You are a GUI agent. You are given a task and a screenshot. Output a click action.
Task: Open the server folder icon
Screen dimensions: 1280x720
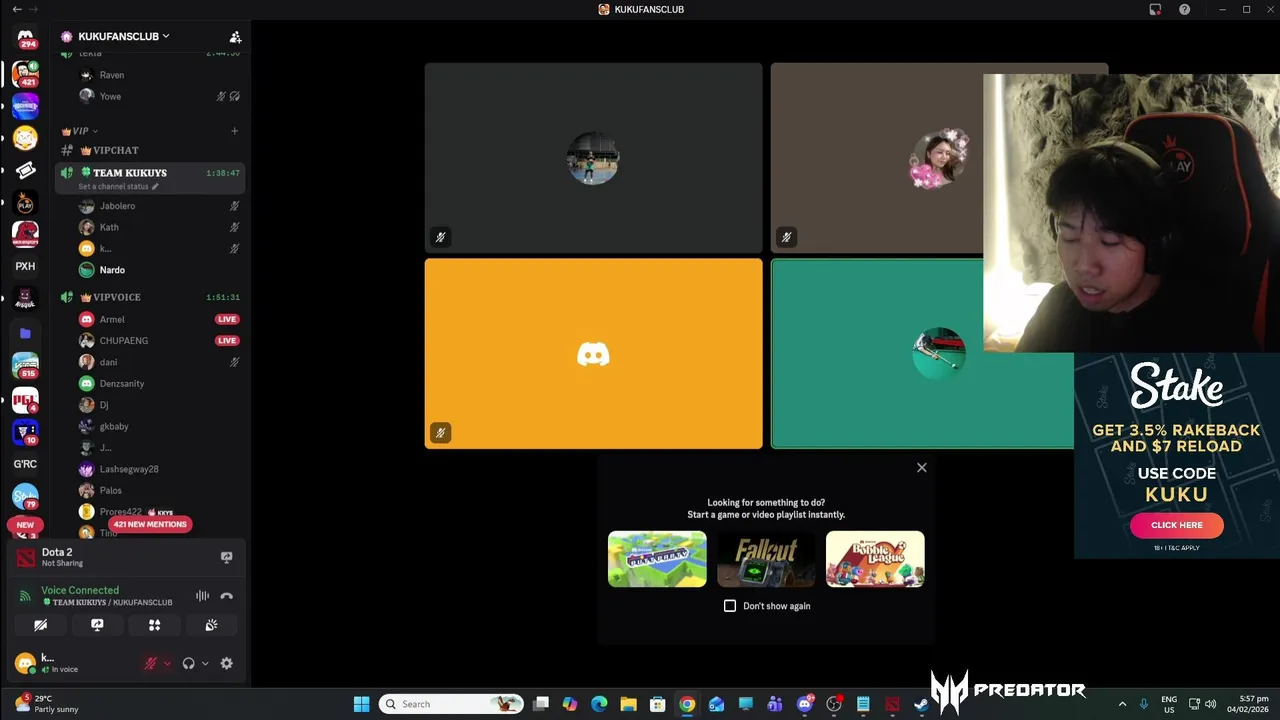[x=25, y=333]
